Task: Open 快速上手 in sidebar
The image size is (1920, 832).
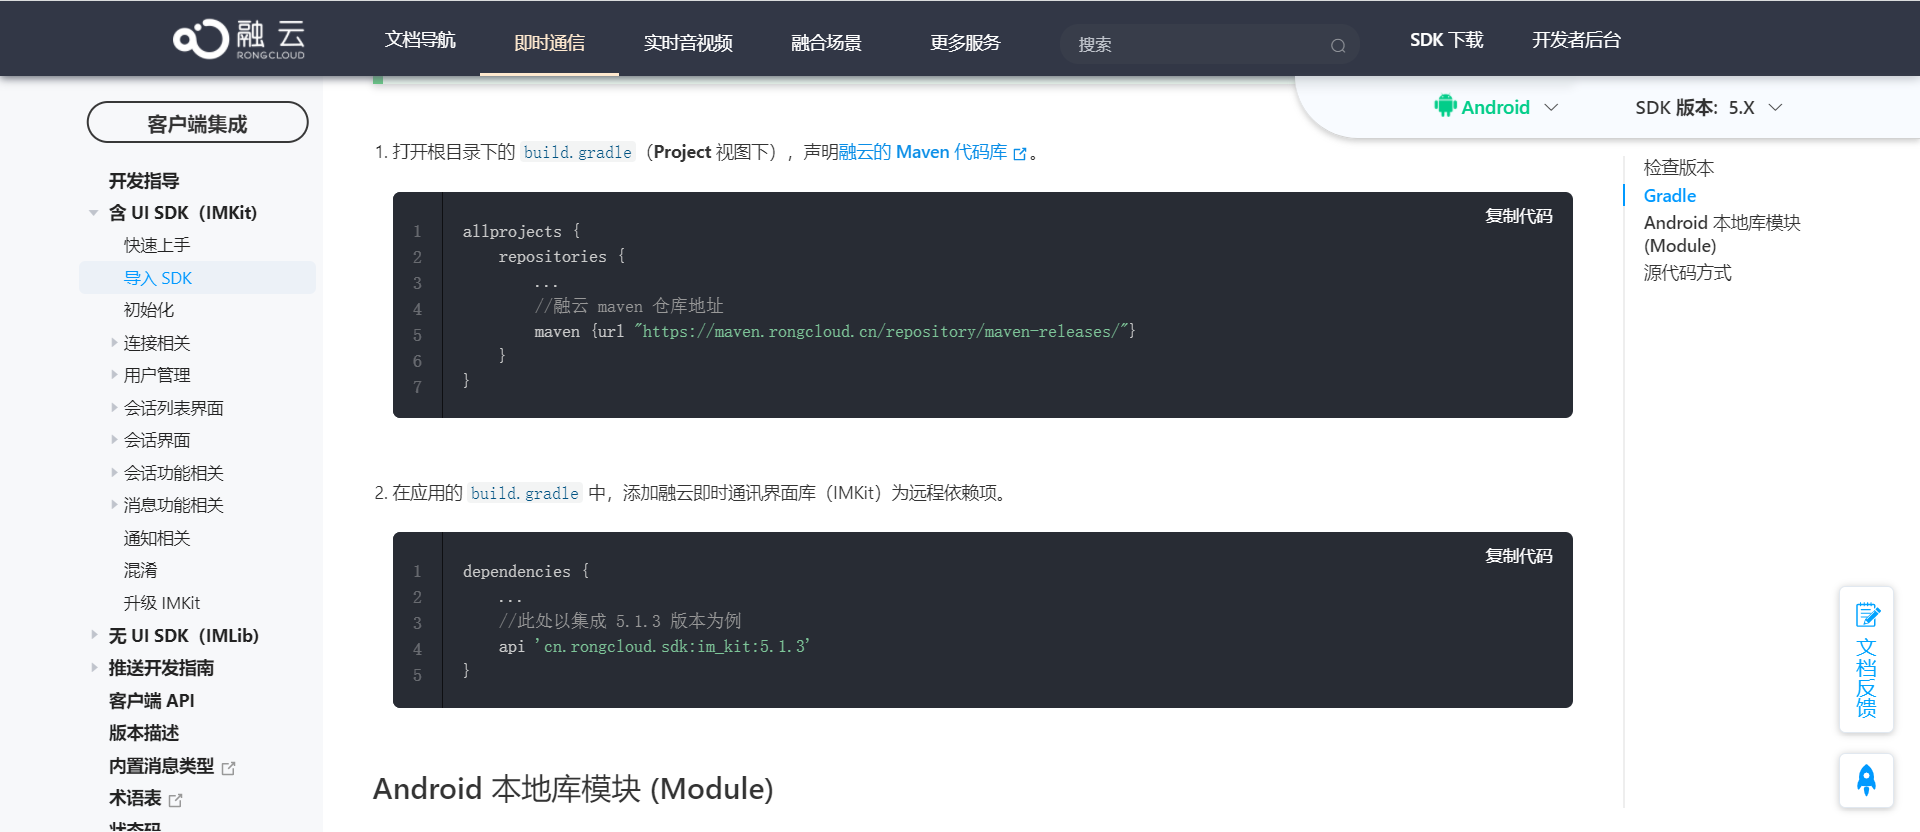Action: point(157,245)
